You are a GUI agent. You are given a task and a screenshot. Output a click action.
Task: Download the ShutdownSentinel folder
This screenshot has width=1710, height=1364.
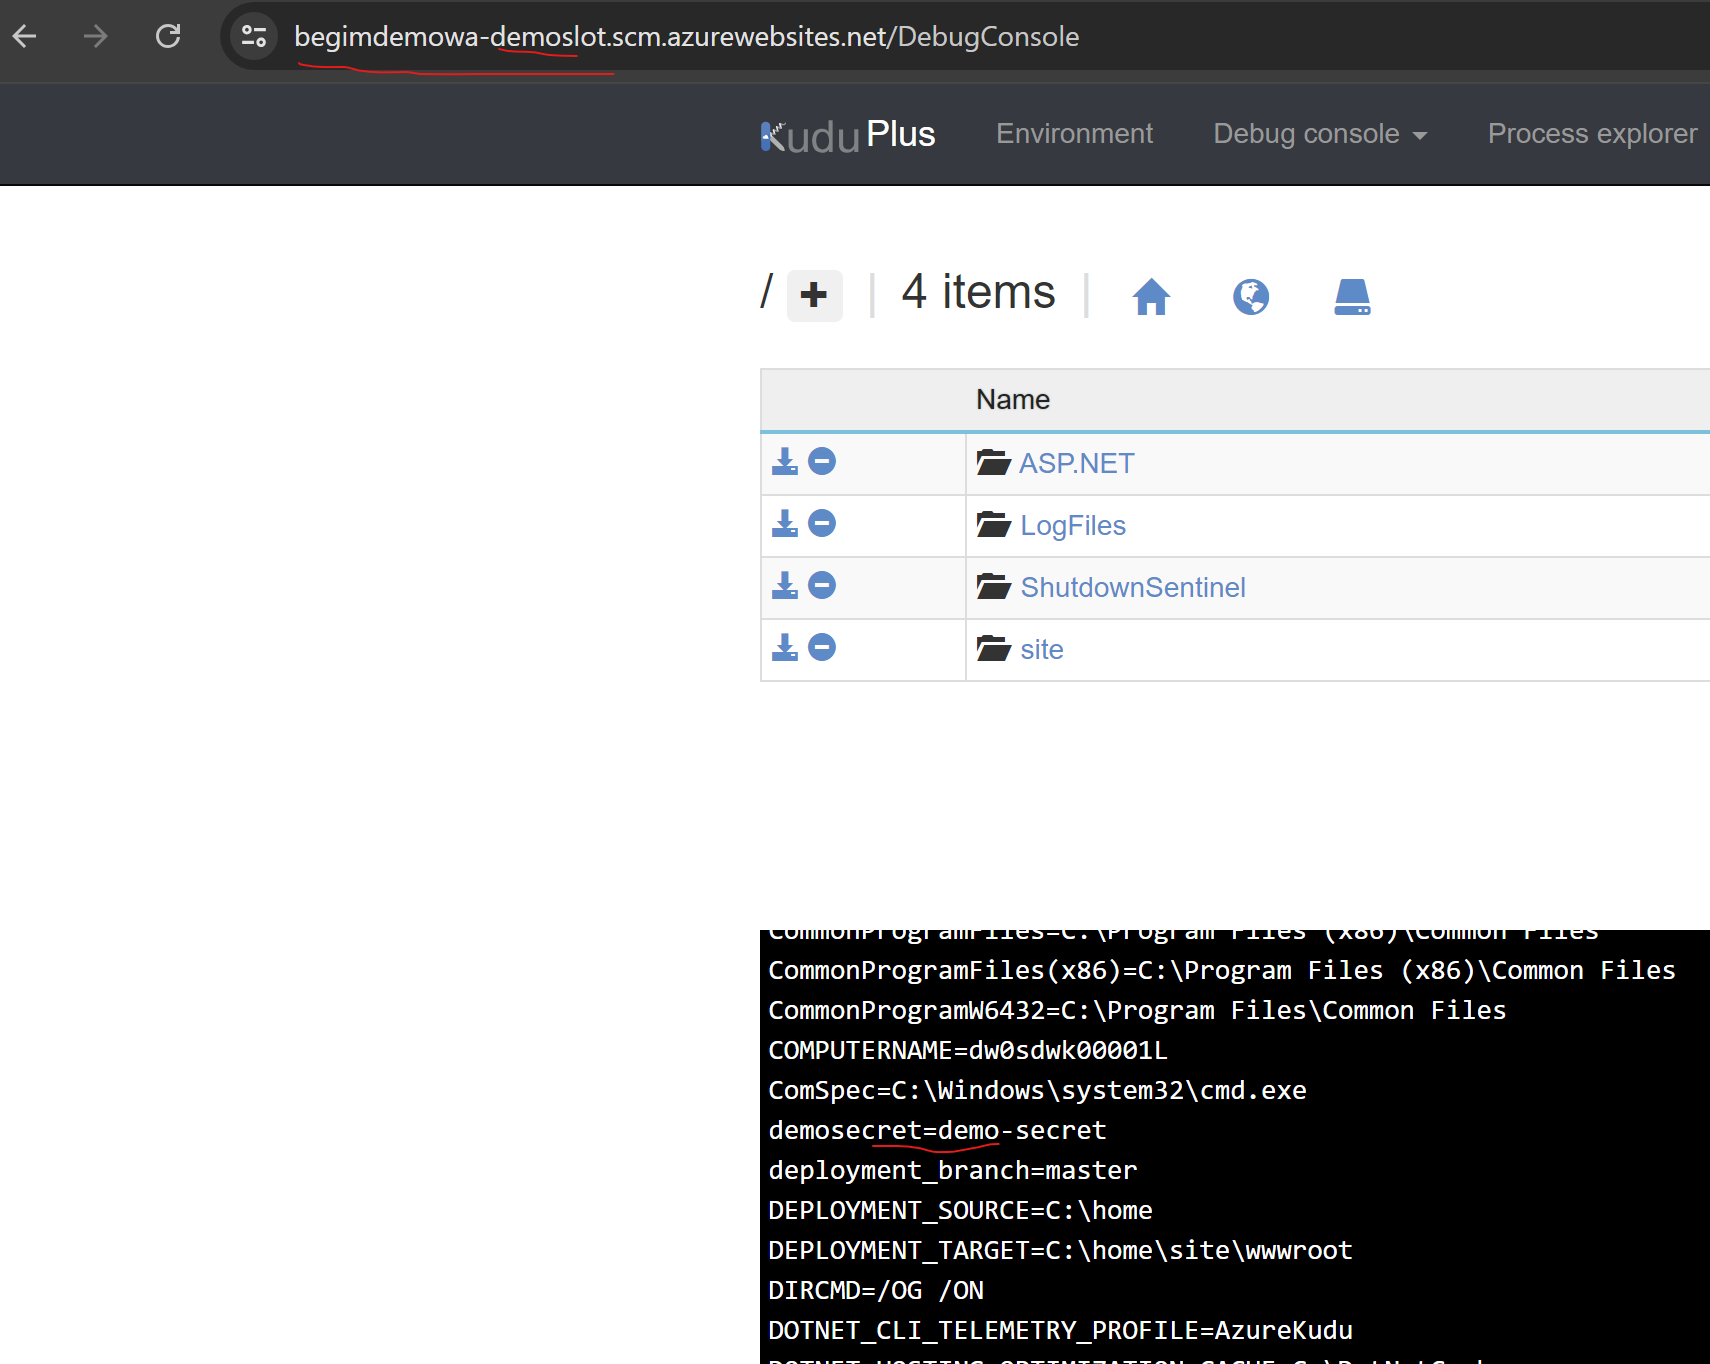tap(785, 586)
